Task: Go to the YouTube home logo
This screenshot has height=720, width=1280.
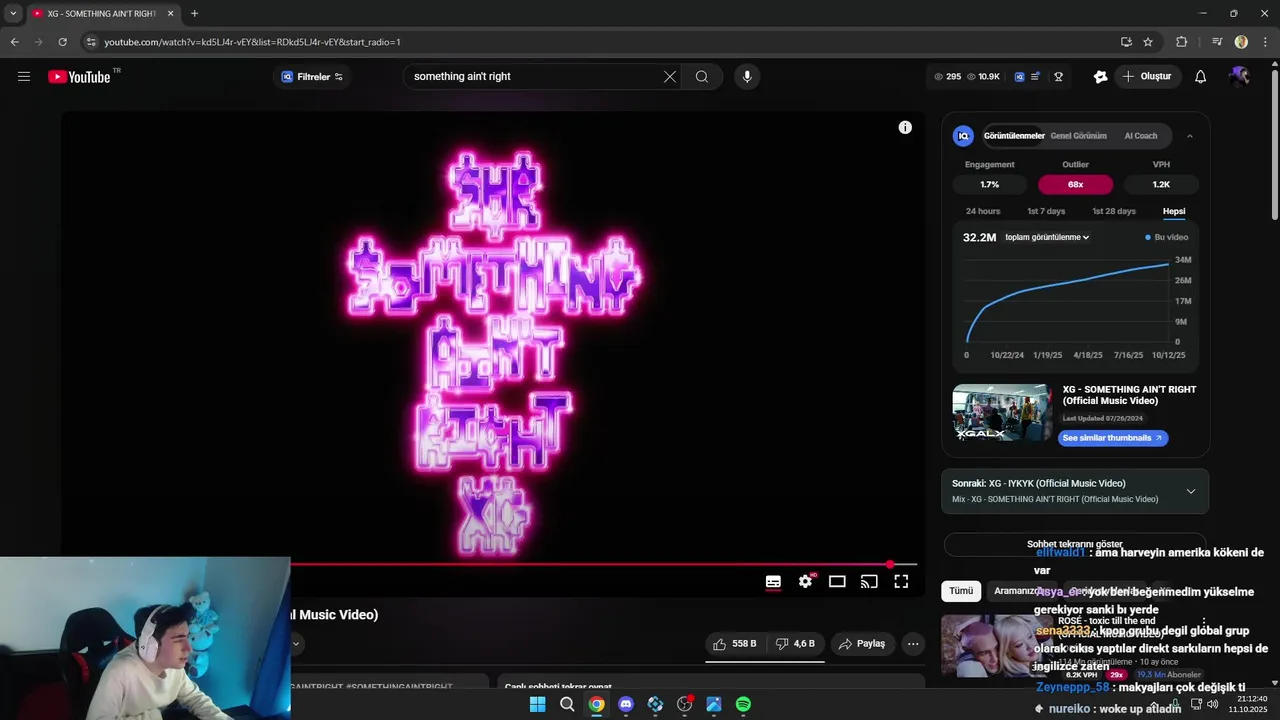Action: coord(79,76)
